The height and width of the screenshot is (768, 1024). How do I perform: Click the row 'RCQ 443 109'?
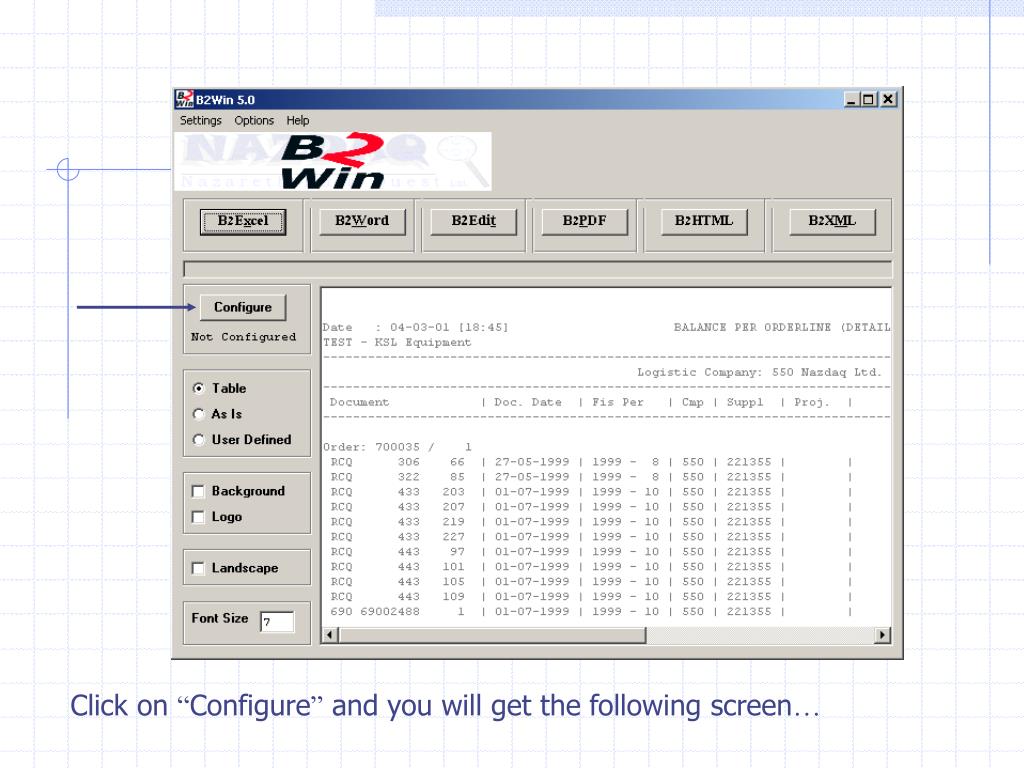pos(590,597)
